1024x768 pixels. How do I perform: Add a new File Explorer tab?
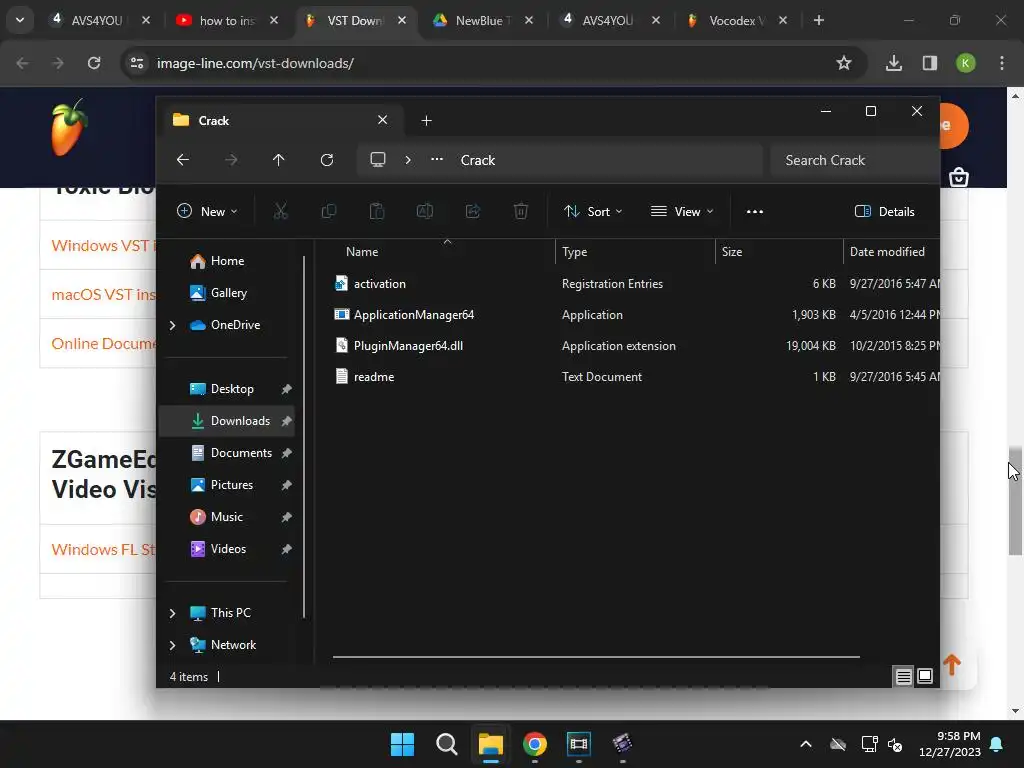(426, 120)
